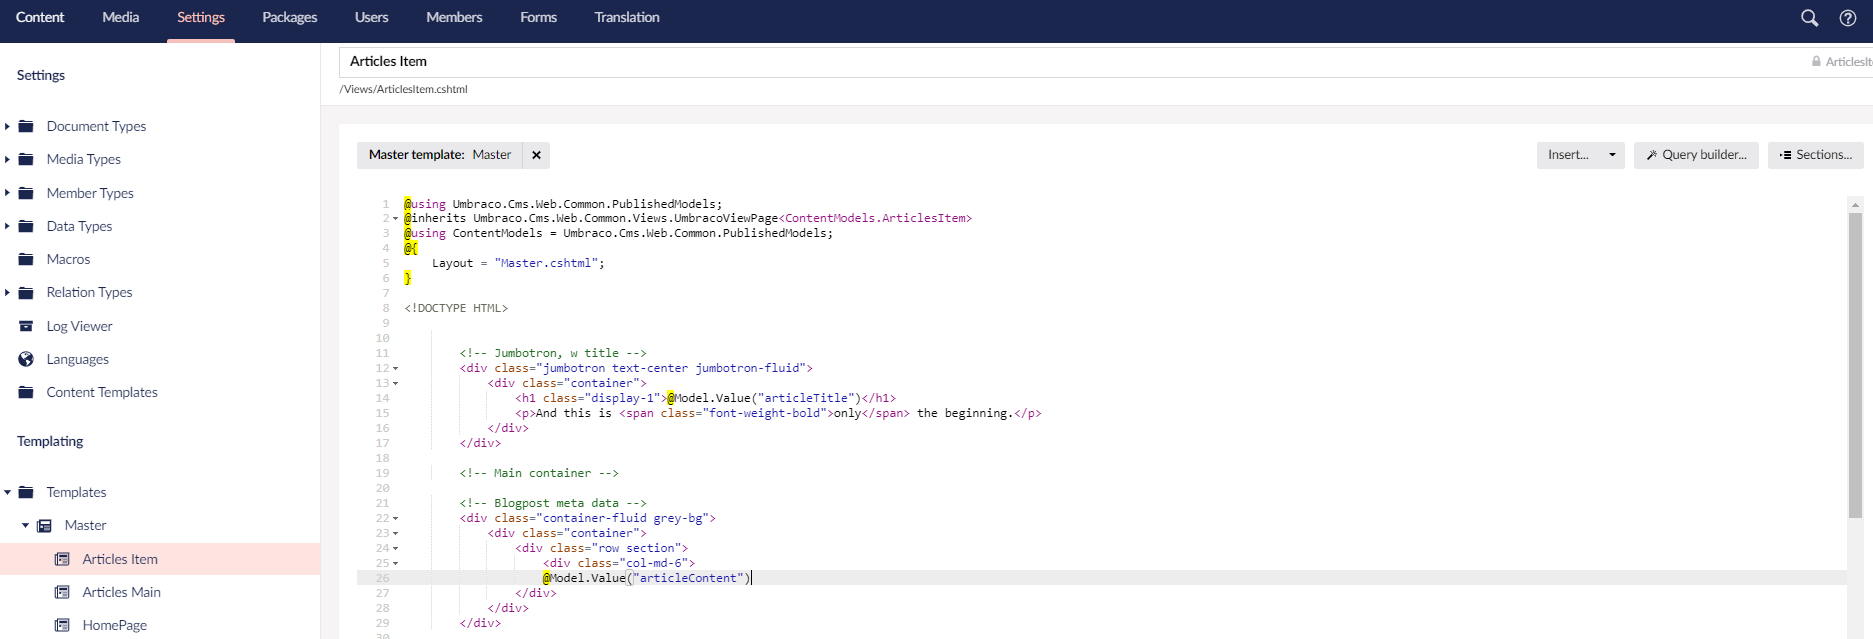Click the Insert button
1873x639 pixels.
(x=1568, y=155)
